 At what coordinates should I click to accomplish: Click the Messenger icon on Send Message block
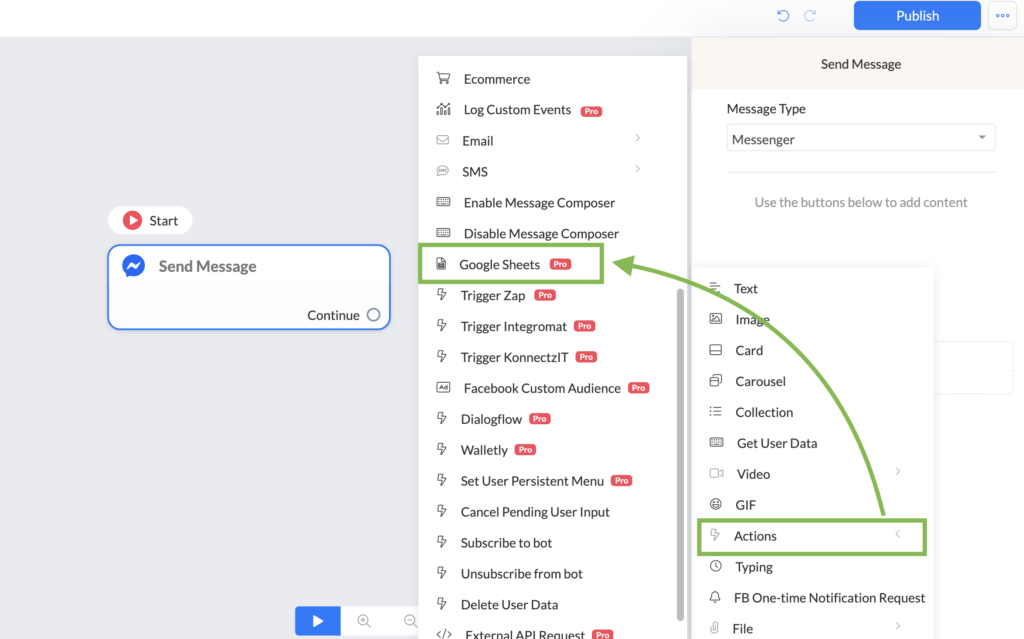(x=134, y=266)
